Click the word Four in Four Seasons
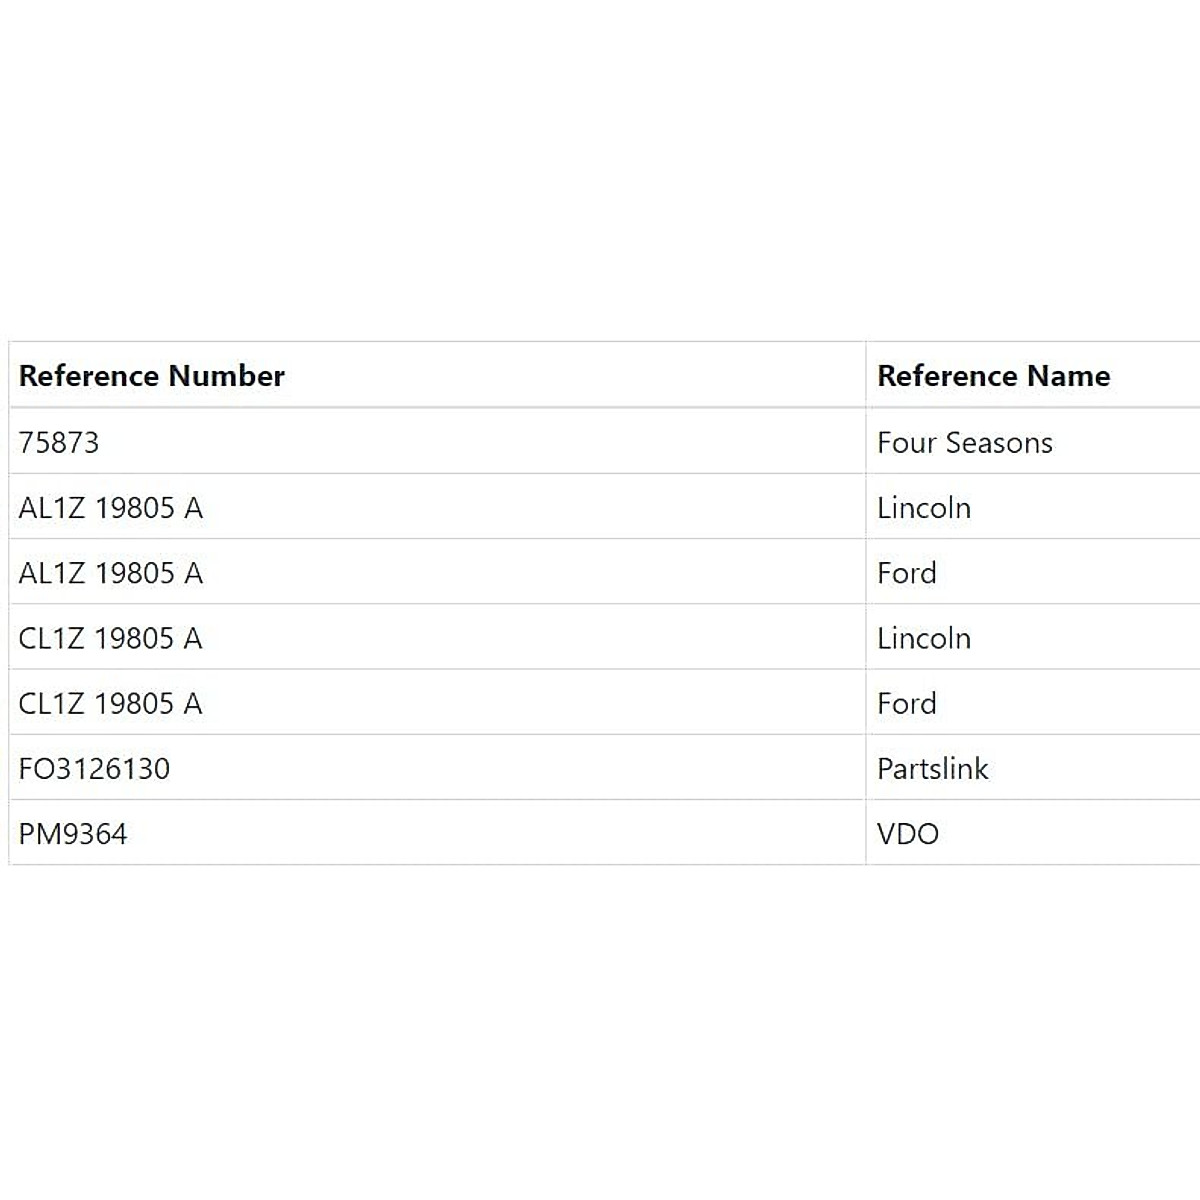Viewport: 1200px width, 1200px height. tap(907, 443)
